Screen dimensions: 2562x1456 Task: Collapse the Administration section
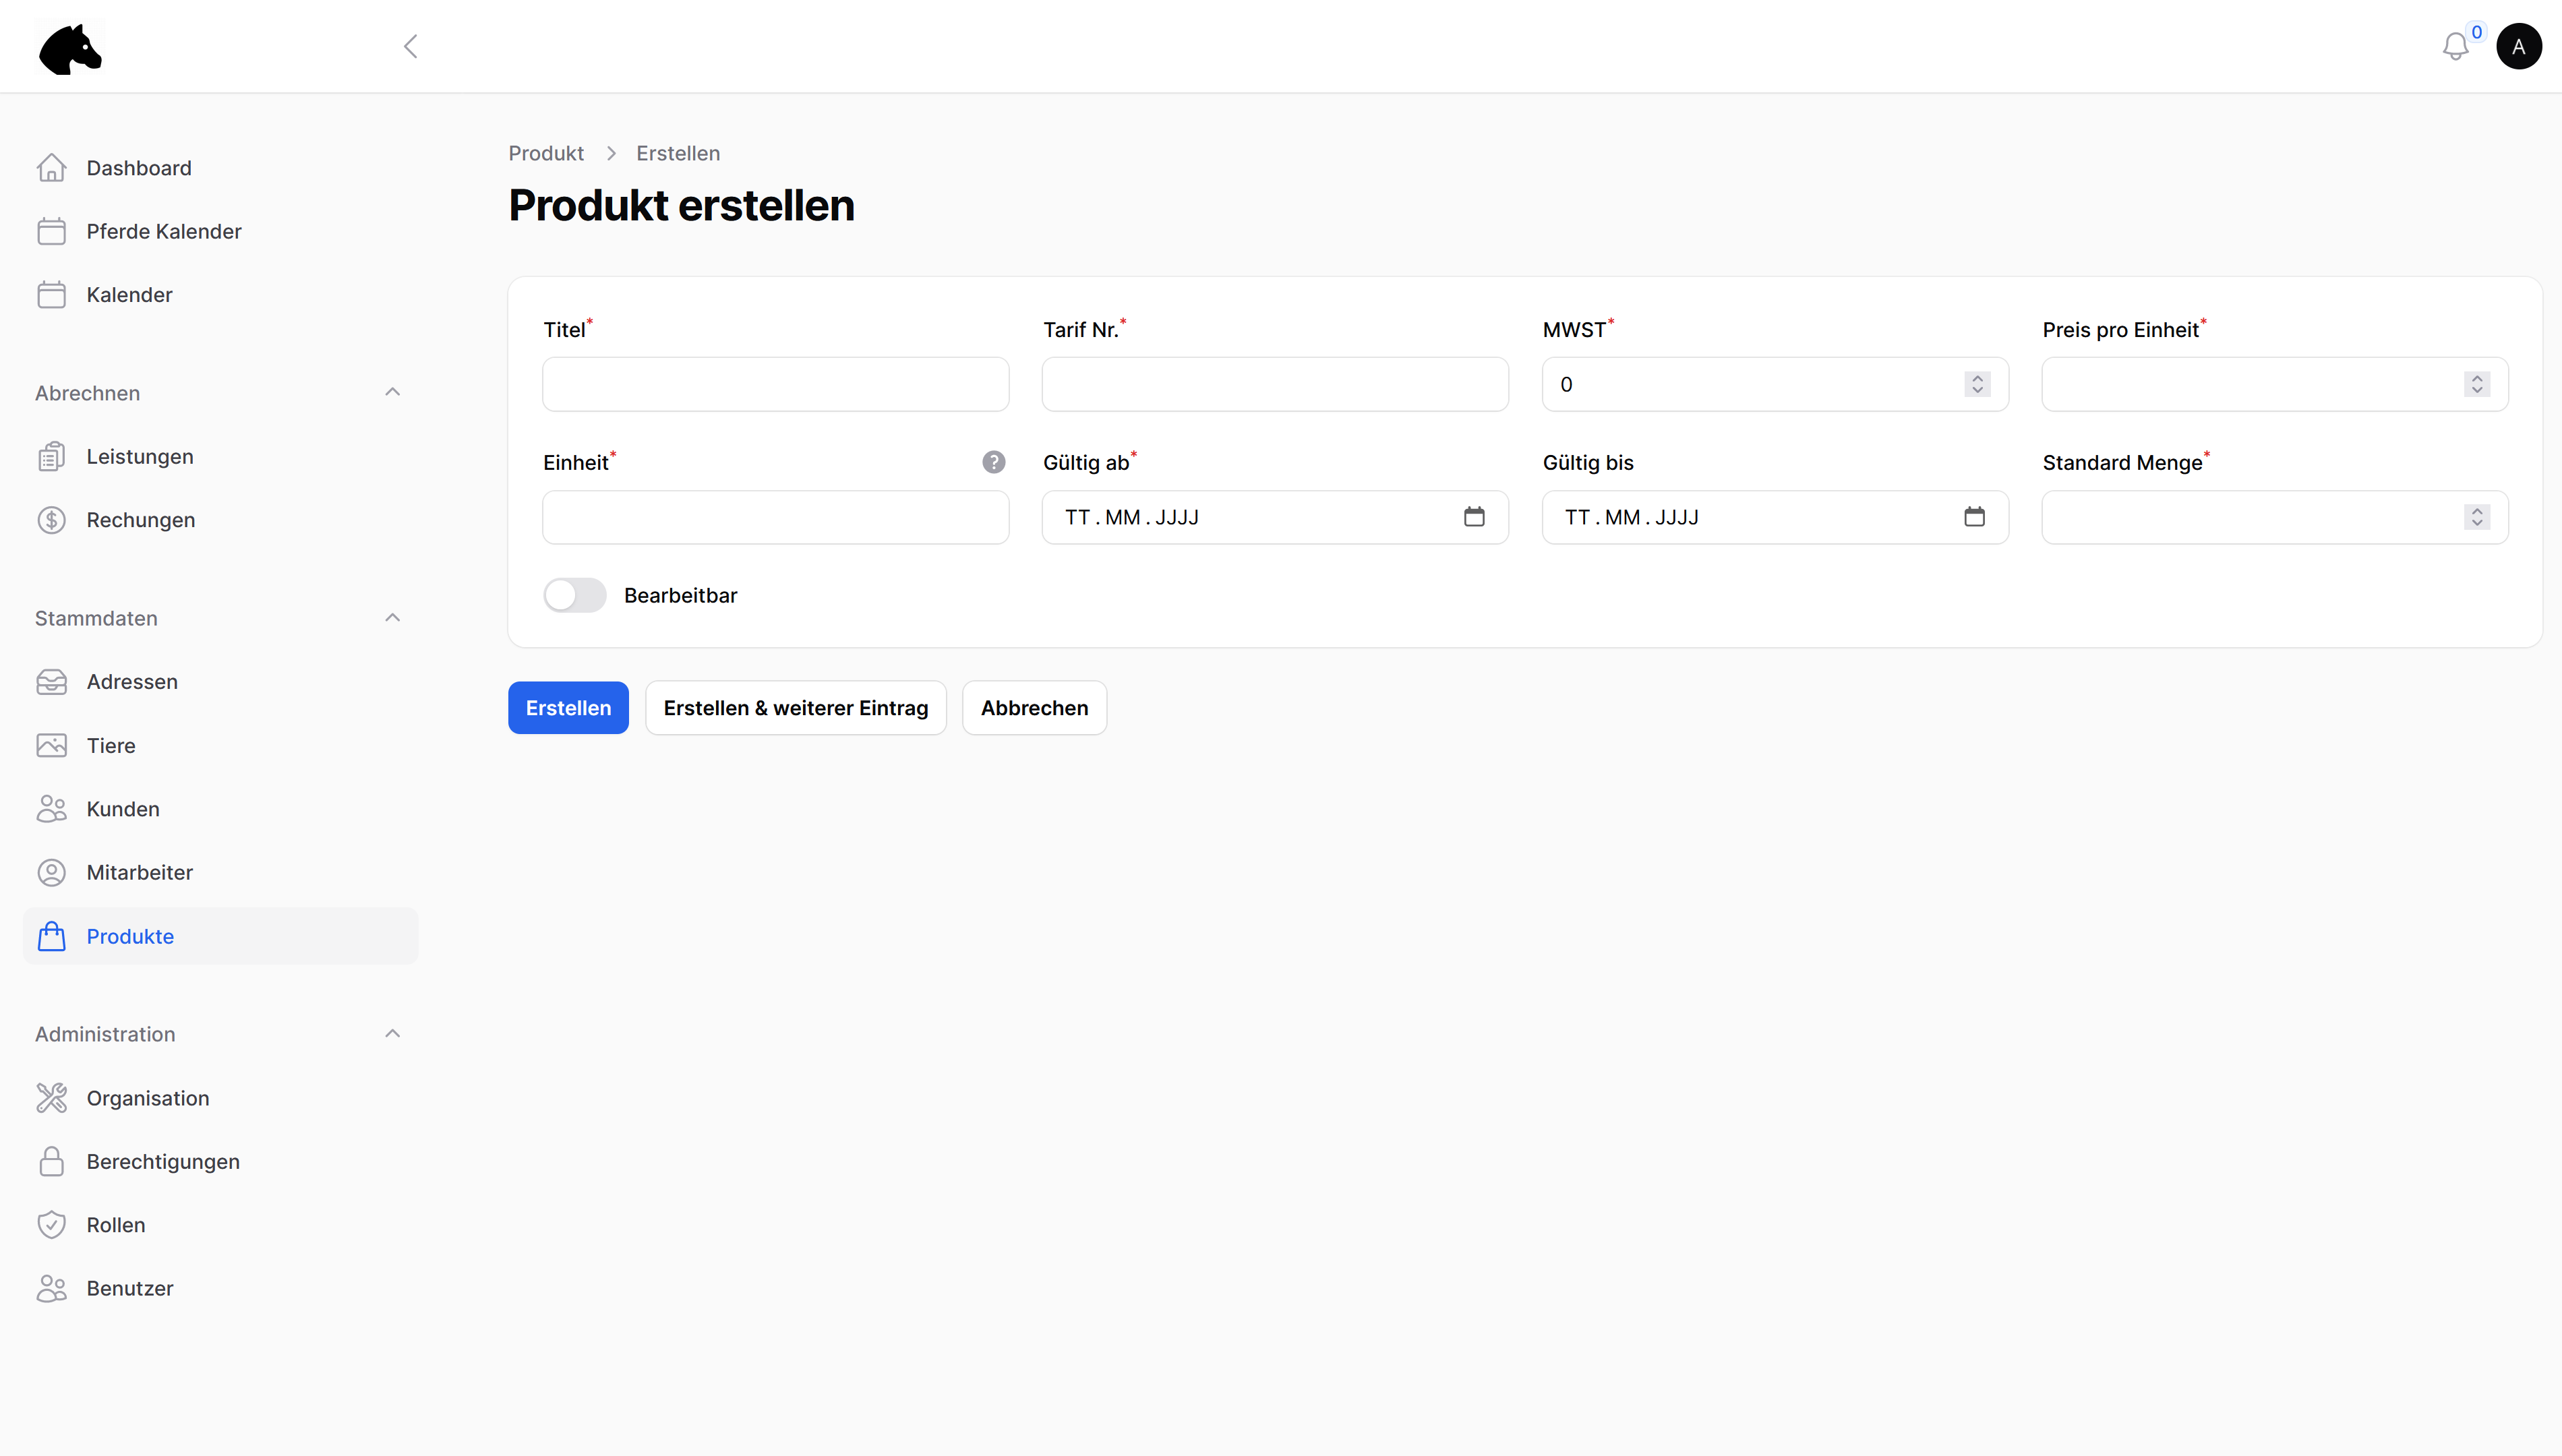point(392,1033)
